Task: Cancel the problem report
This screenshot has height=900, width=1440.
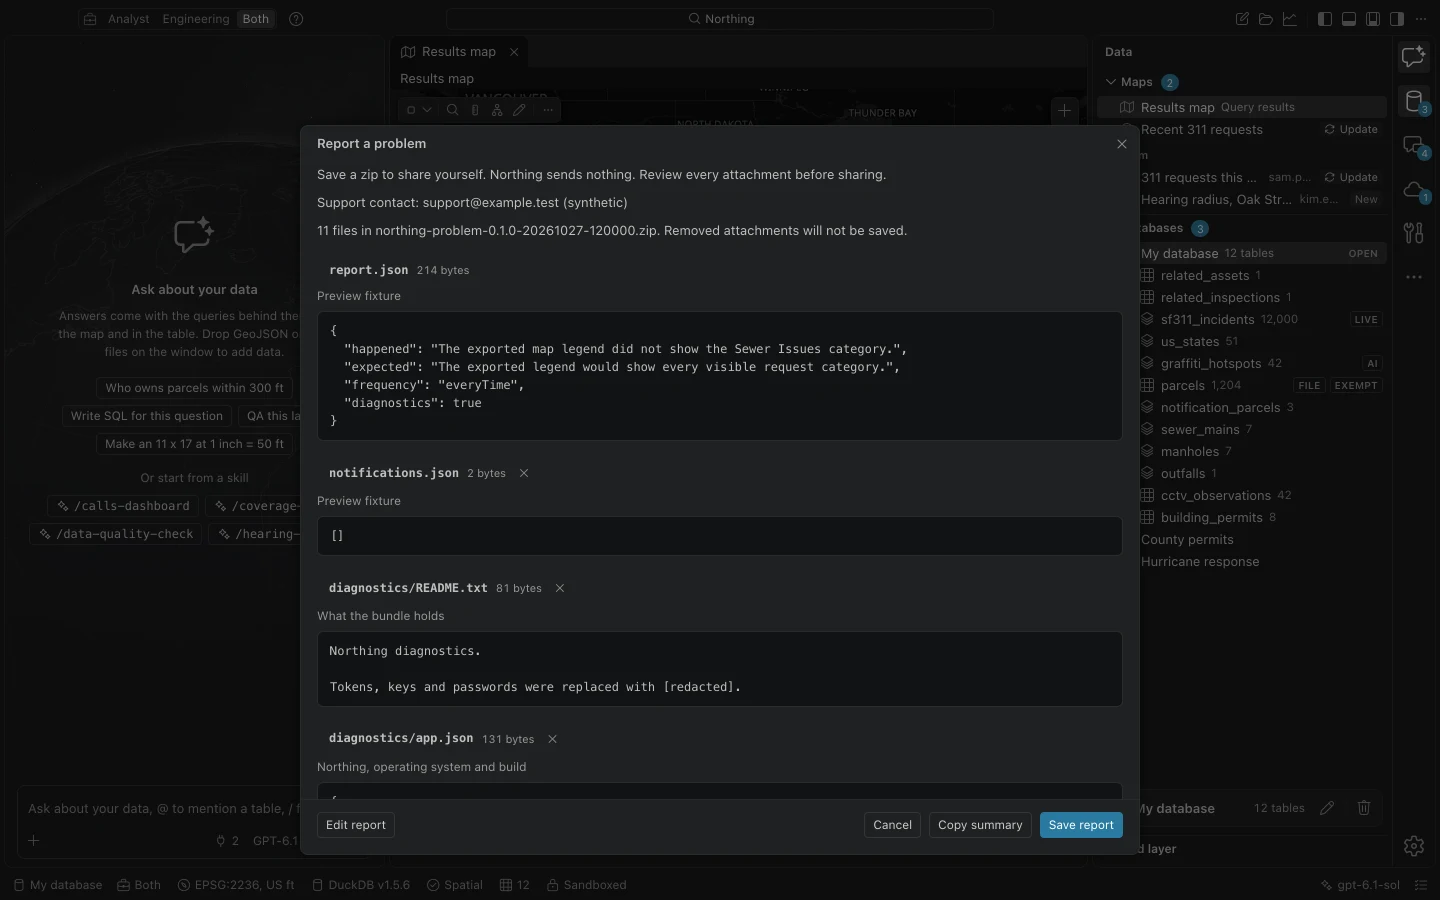Action: pyautogui.click(x=892, y=825)
